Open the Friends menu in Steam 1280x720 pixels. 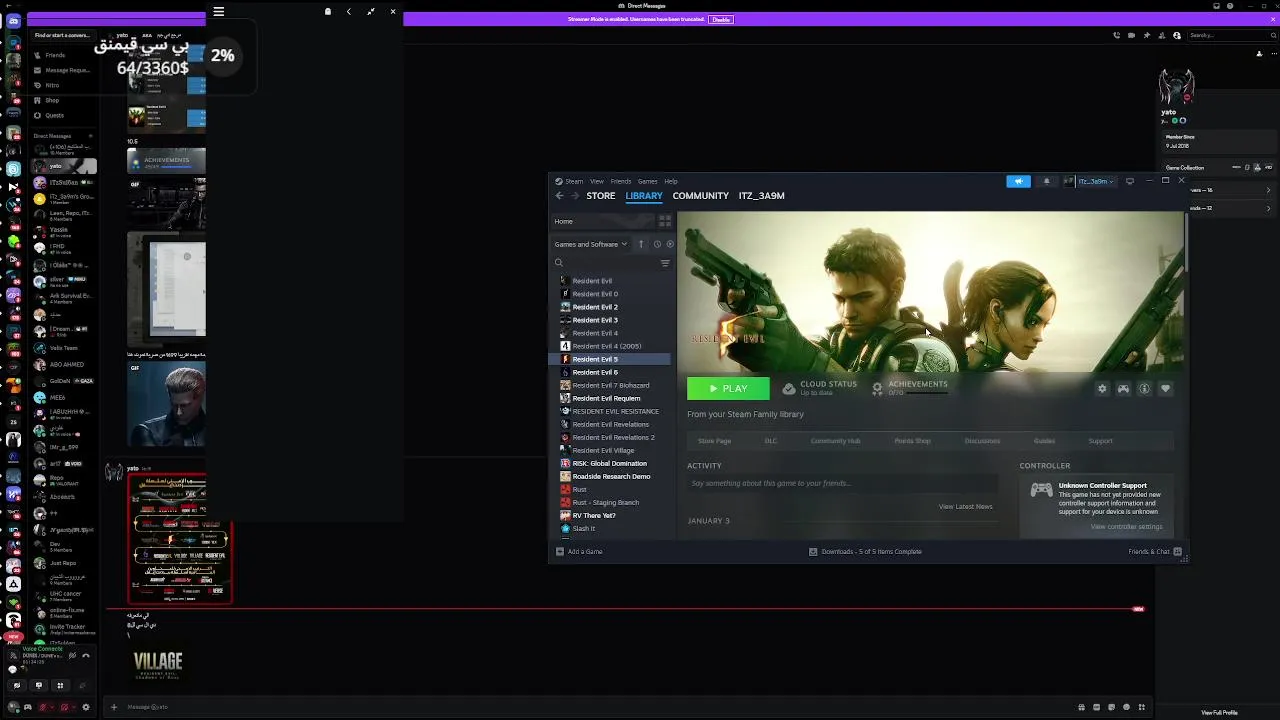click(621, 181)
